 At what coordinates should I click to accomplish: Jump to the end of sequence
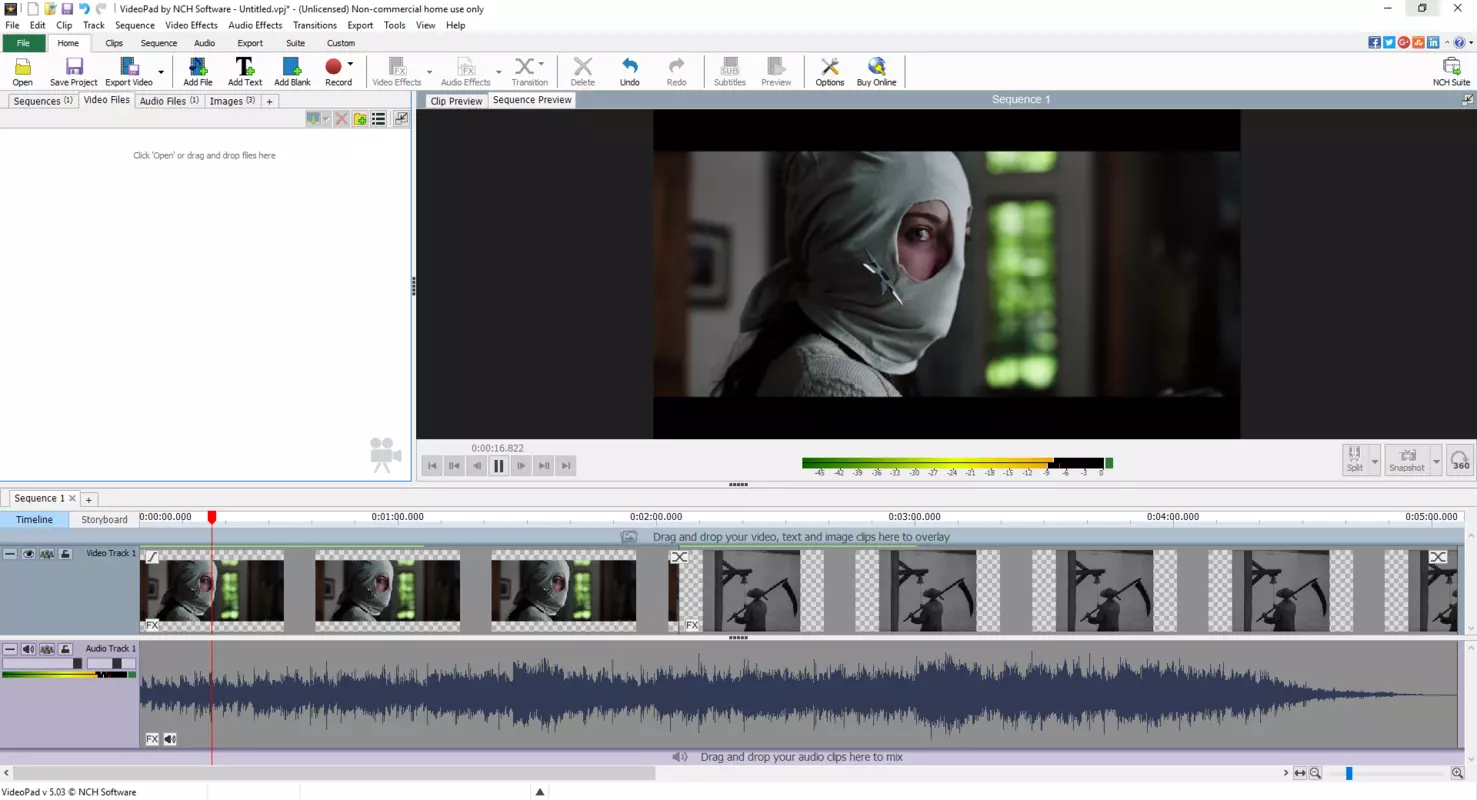point(566,466)
